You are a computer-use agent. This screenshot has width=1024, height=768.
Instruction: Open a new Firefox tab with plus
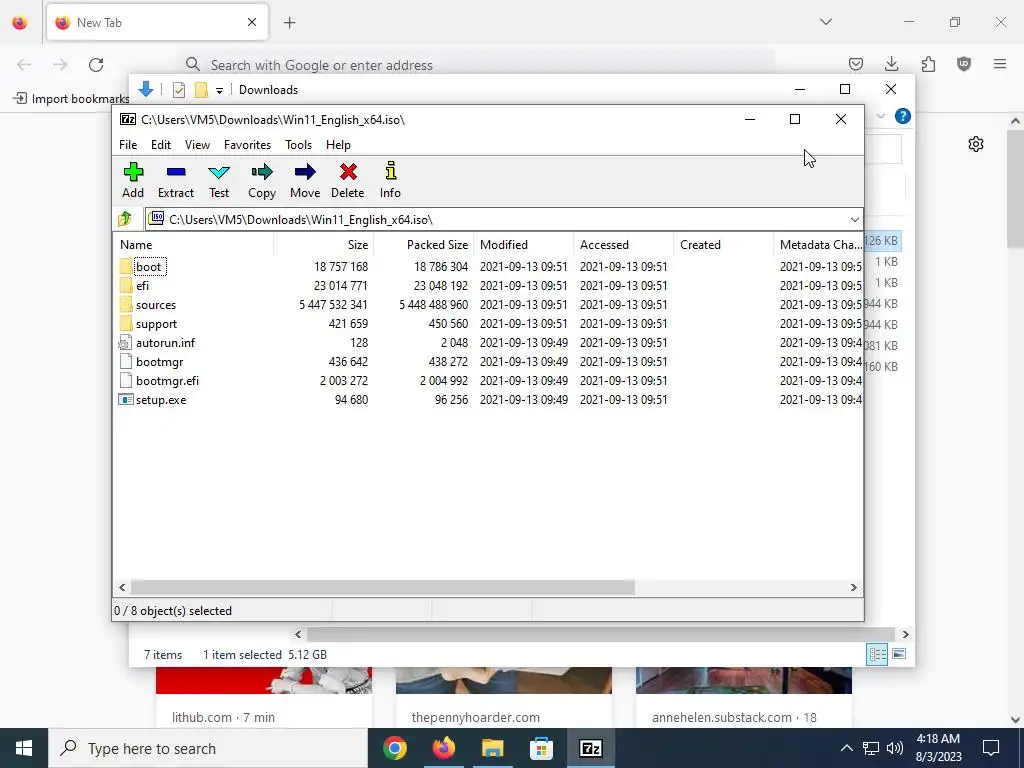point(290,23)
